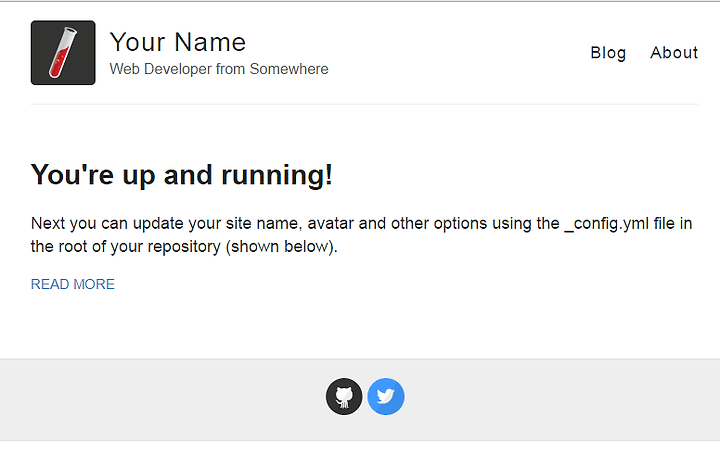This screenshot has height=467, width=720.
Task: Click the post excerpt mentioning _config.yml
Action: click(361, 235)
